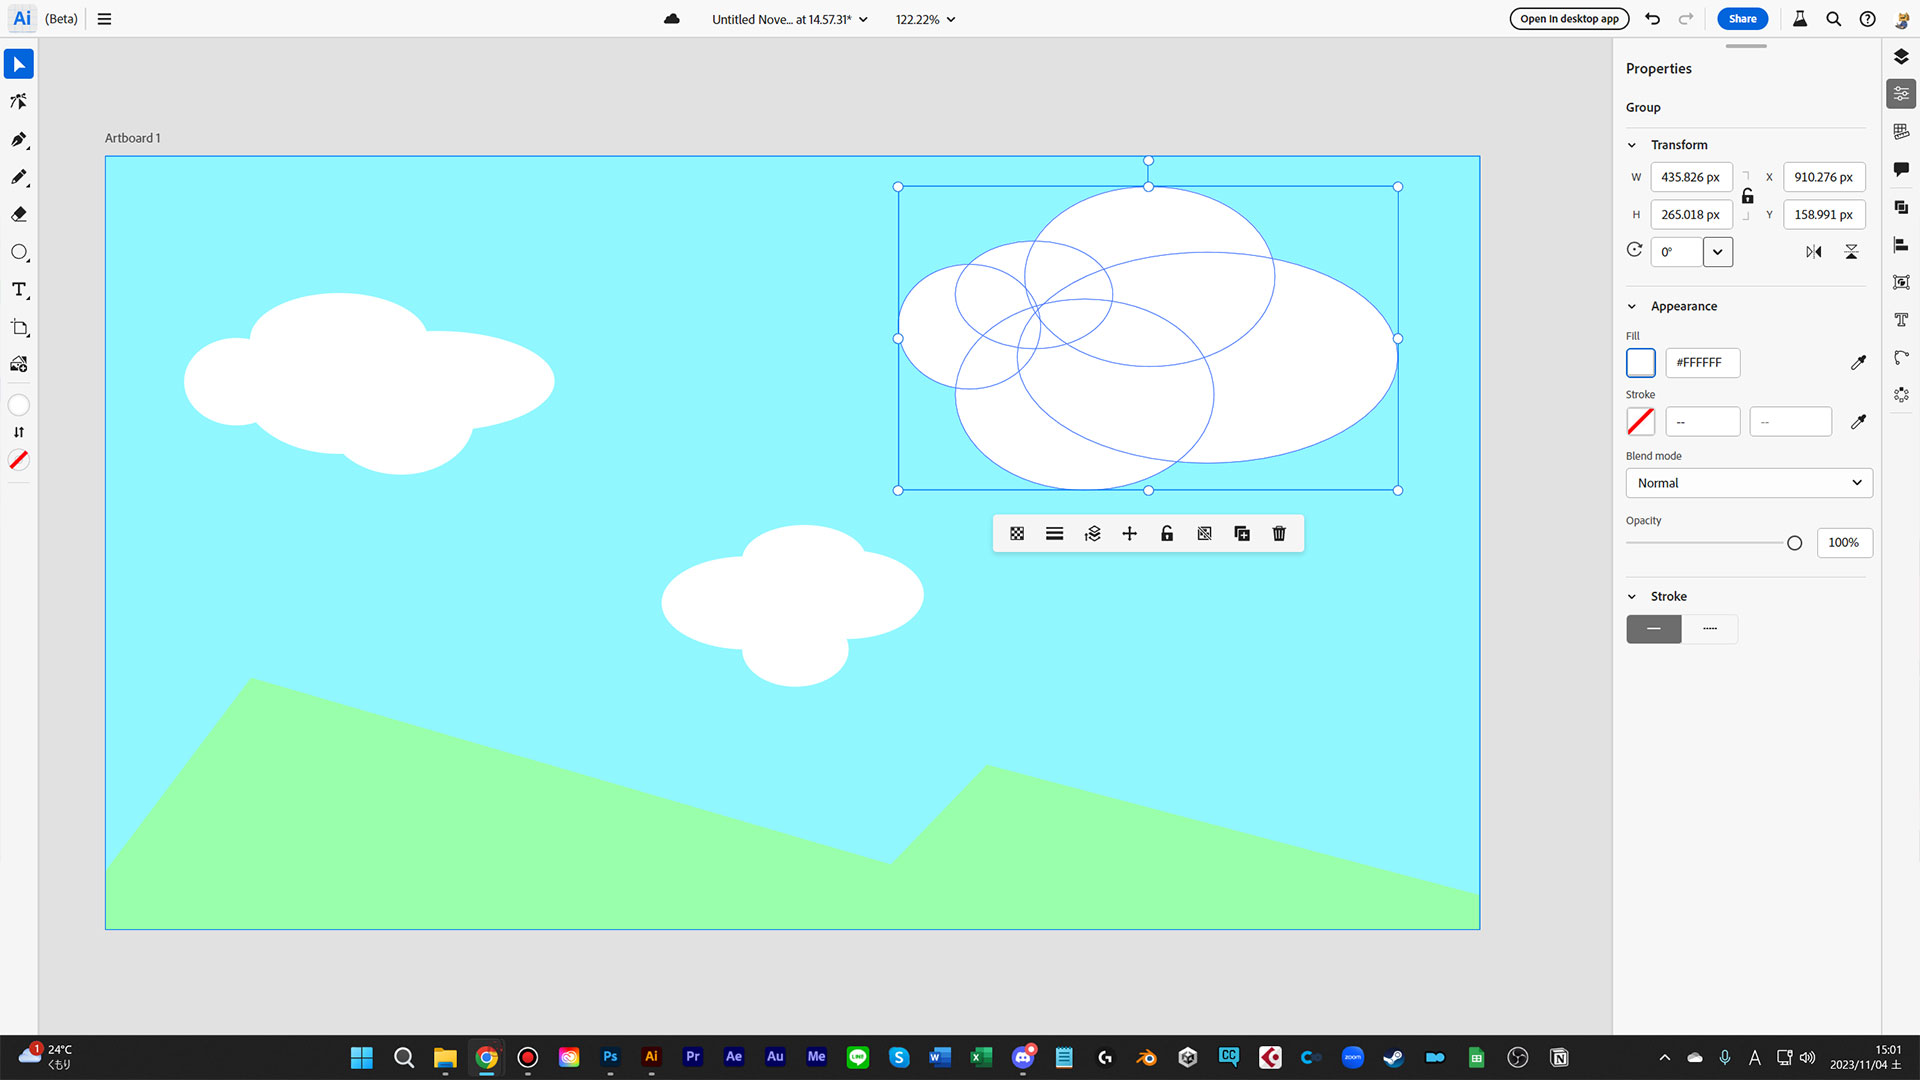Select the Pencil tool
Screen dimensions: 1920x1080
(x=18, y=177)
